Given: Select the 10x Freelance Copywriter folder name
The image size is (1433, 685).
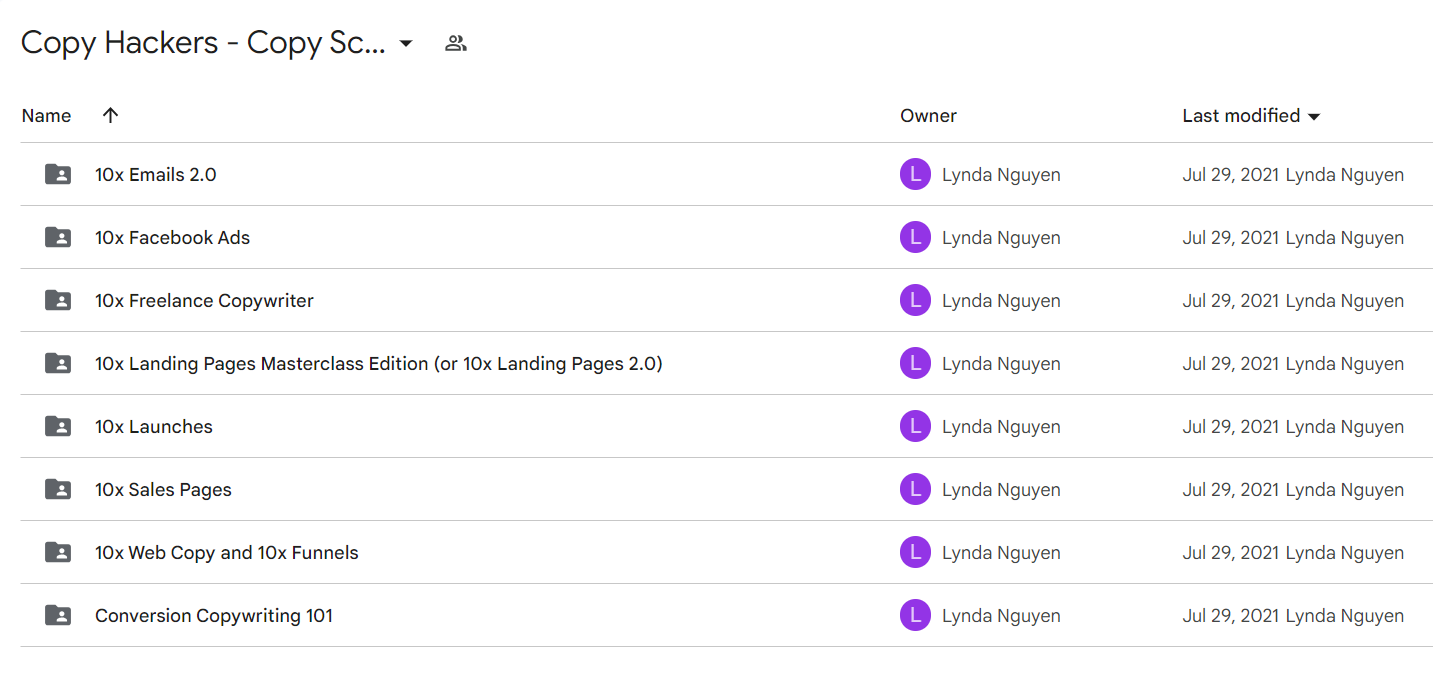Looking at the screenshot, I should (204, 301).
